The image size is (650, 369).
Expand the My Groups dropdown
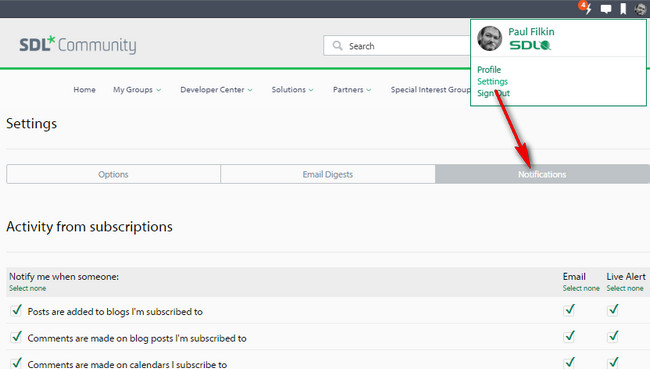(x=137, y=90)
